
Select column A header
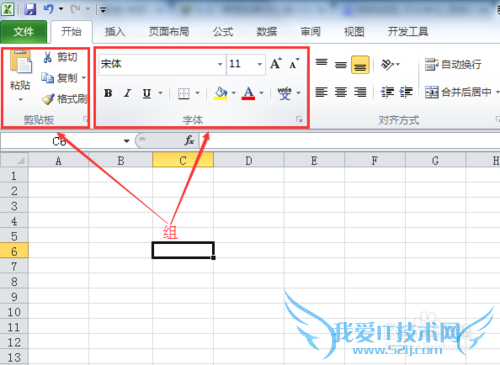59,161
